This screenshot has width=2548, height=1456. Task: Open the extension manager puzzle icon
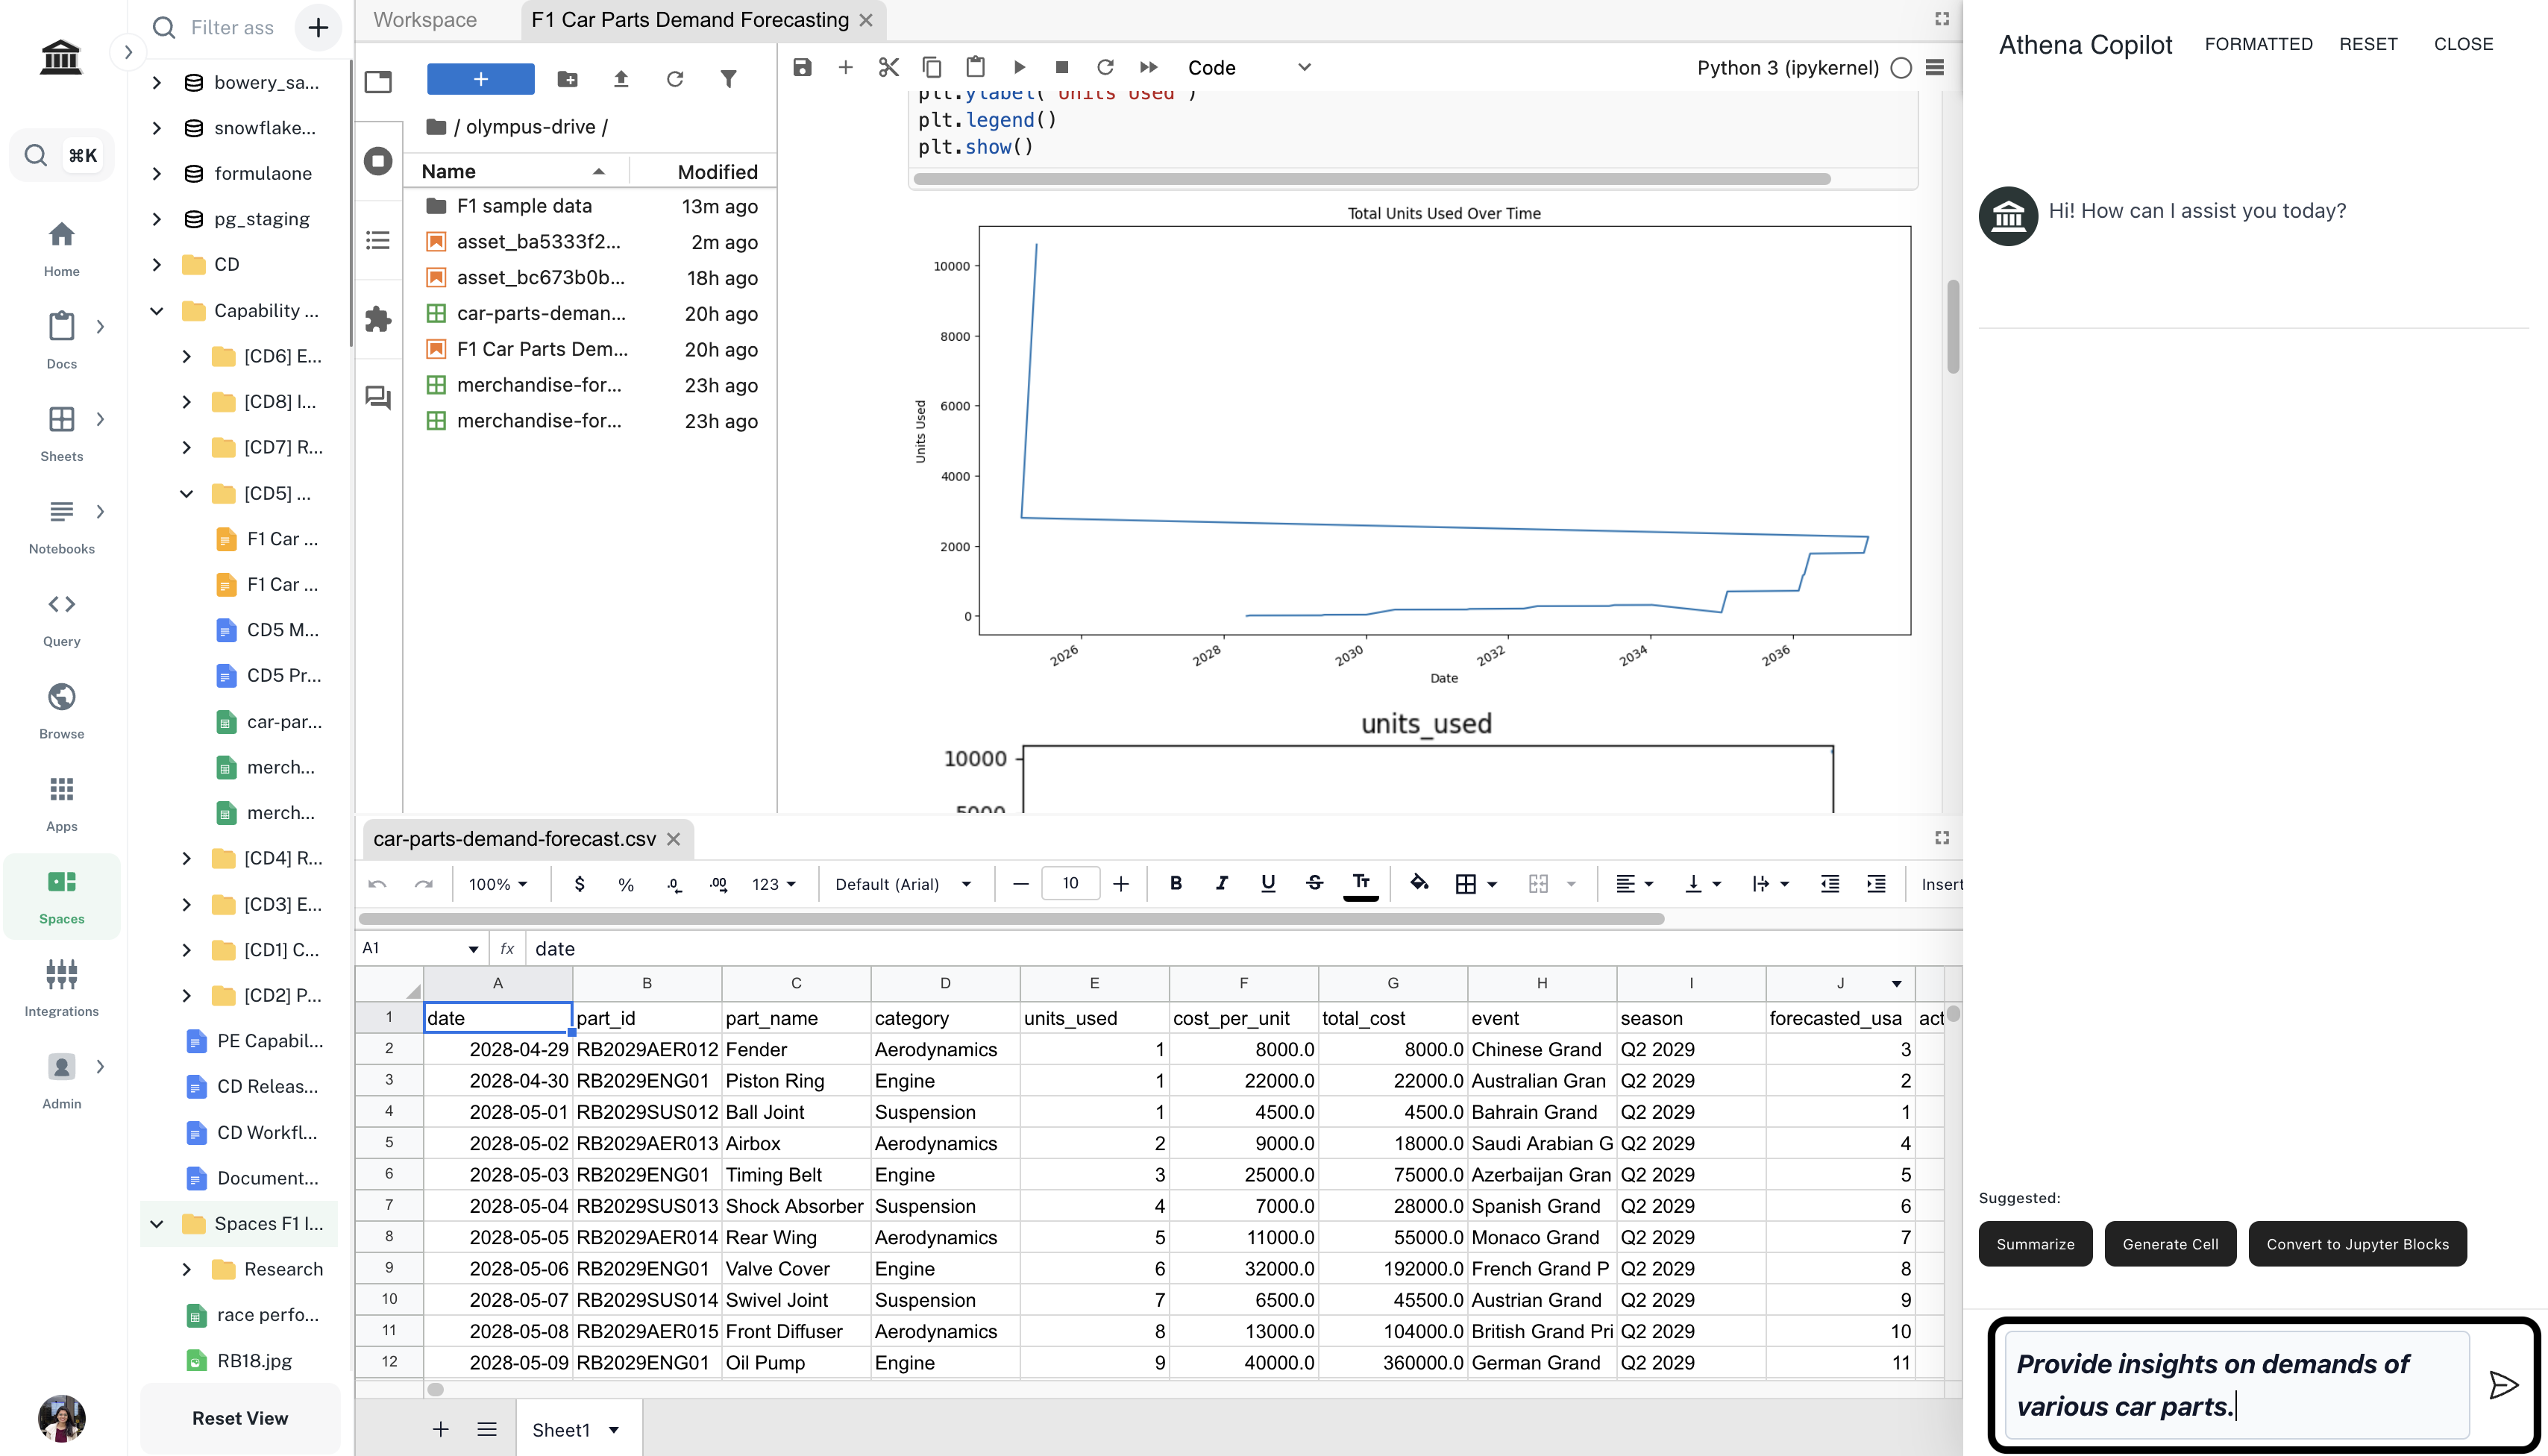378,319
